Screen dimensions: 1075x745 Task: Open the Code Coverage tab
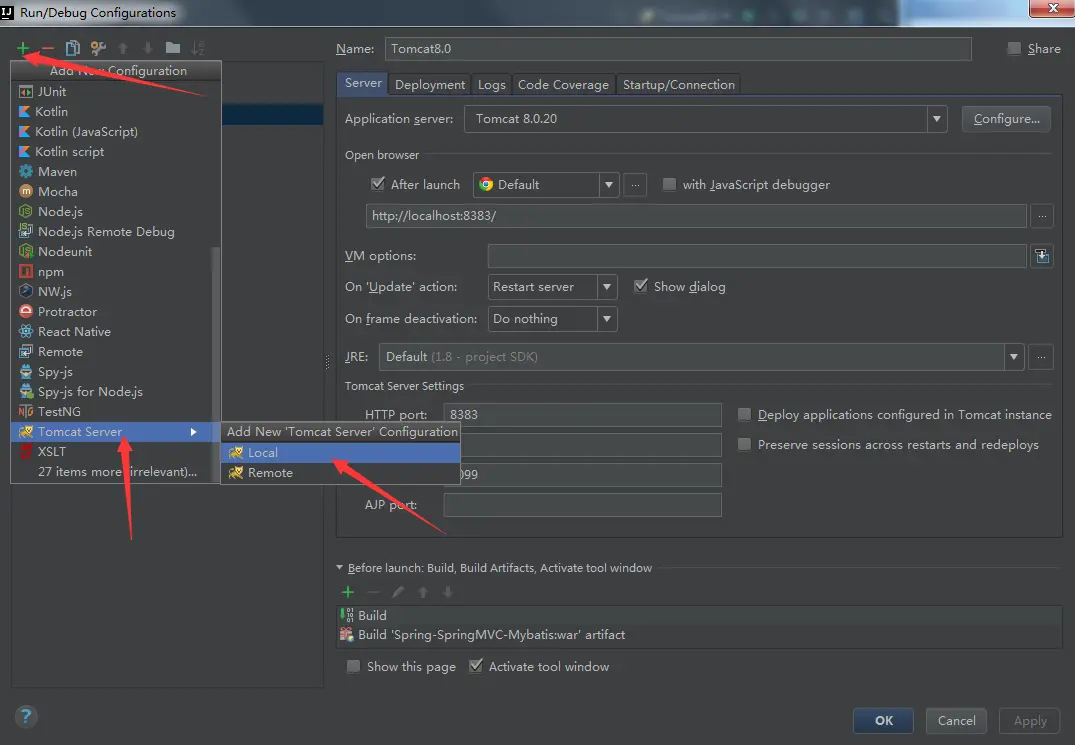(x=563, y=84)
